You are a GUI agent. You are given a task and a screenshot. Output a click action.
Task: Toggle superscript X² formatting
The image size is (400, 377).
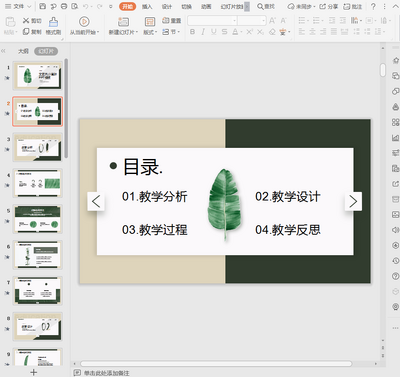click(250, 32)
